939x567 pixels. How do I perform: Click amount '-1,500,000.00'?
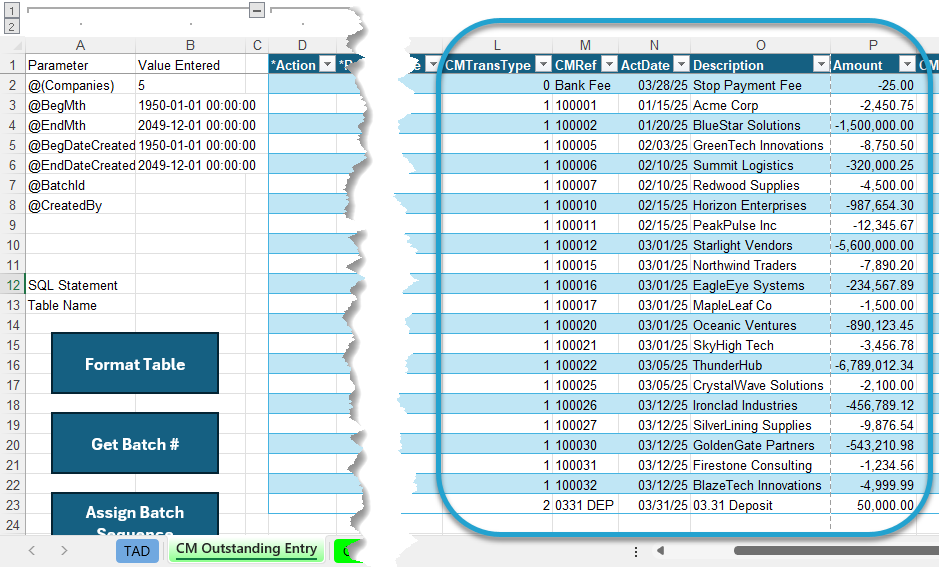click(x=873, y=125)
